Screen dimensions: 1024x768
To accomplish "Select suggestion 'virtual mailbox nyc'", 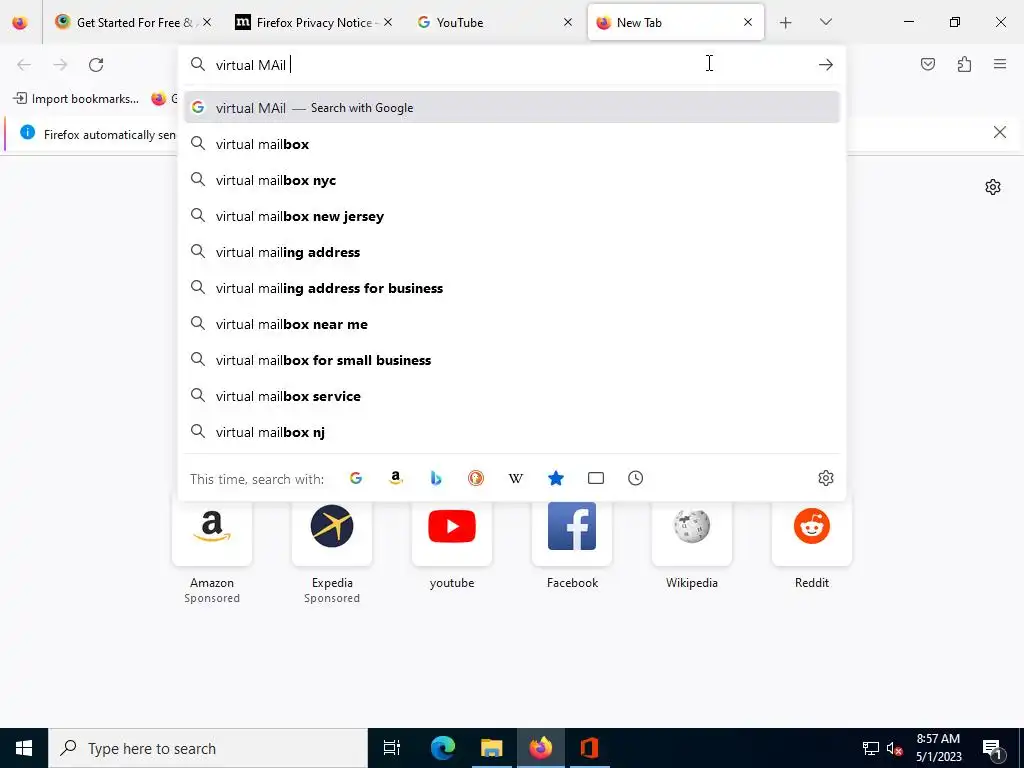I will tap(512, 180).
